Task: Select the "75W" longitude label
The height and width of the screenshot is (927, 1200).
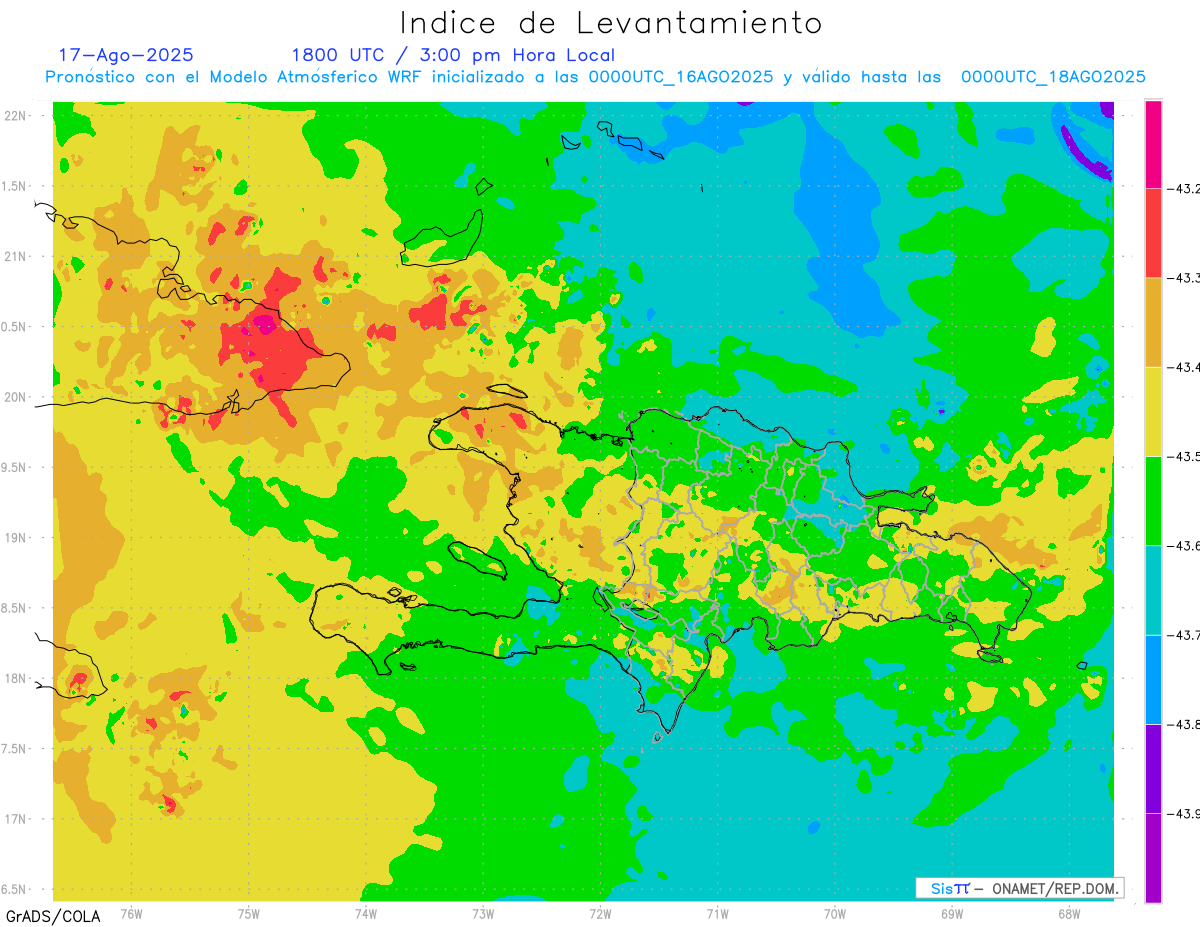Action: point(249,912)
